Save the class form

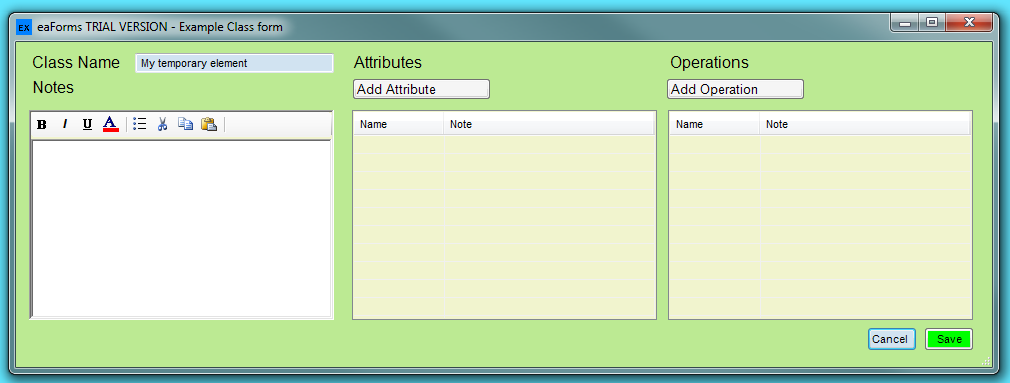click(x=949, y=339)
